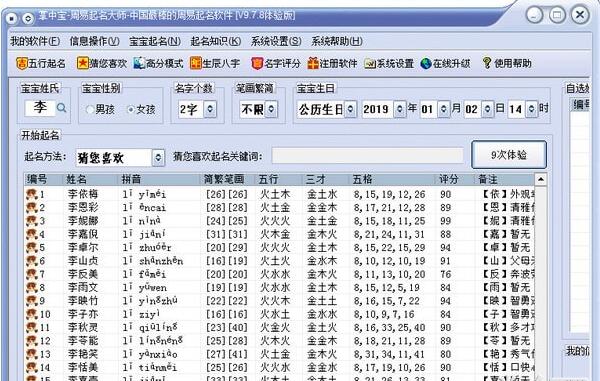
Task: Click the magnifier icon beside surname 李
Action: point(61,108)
